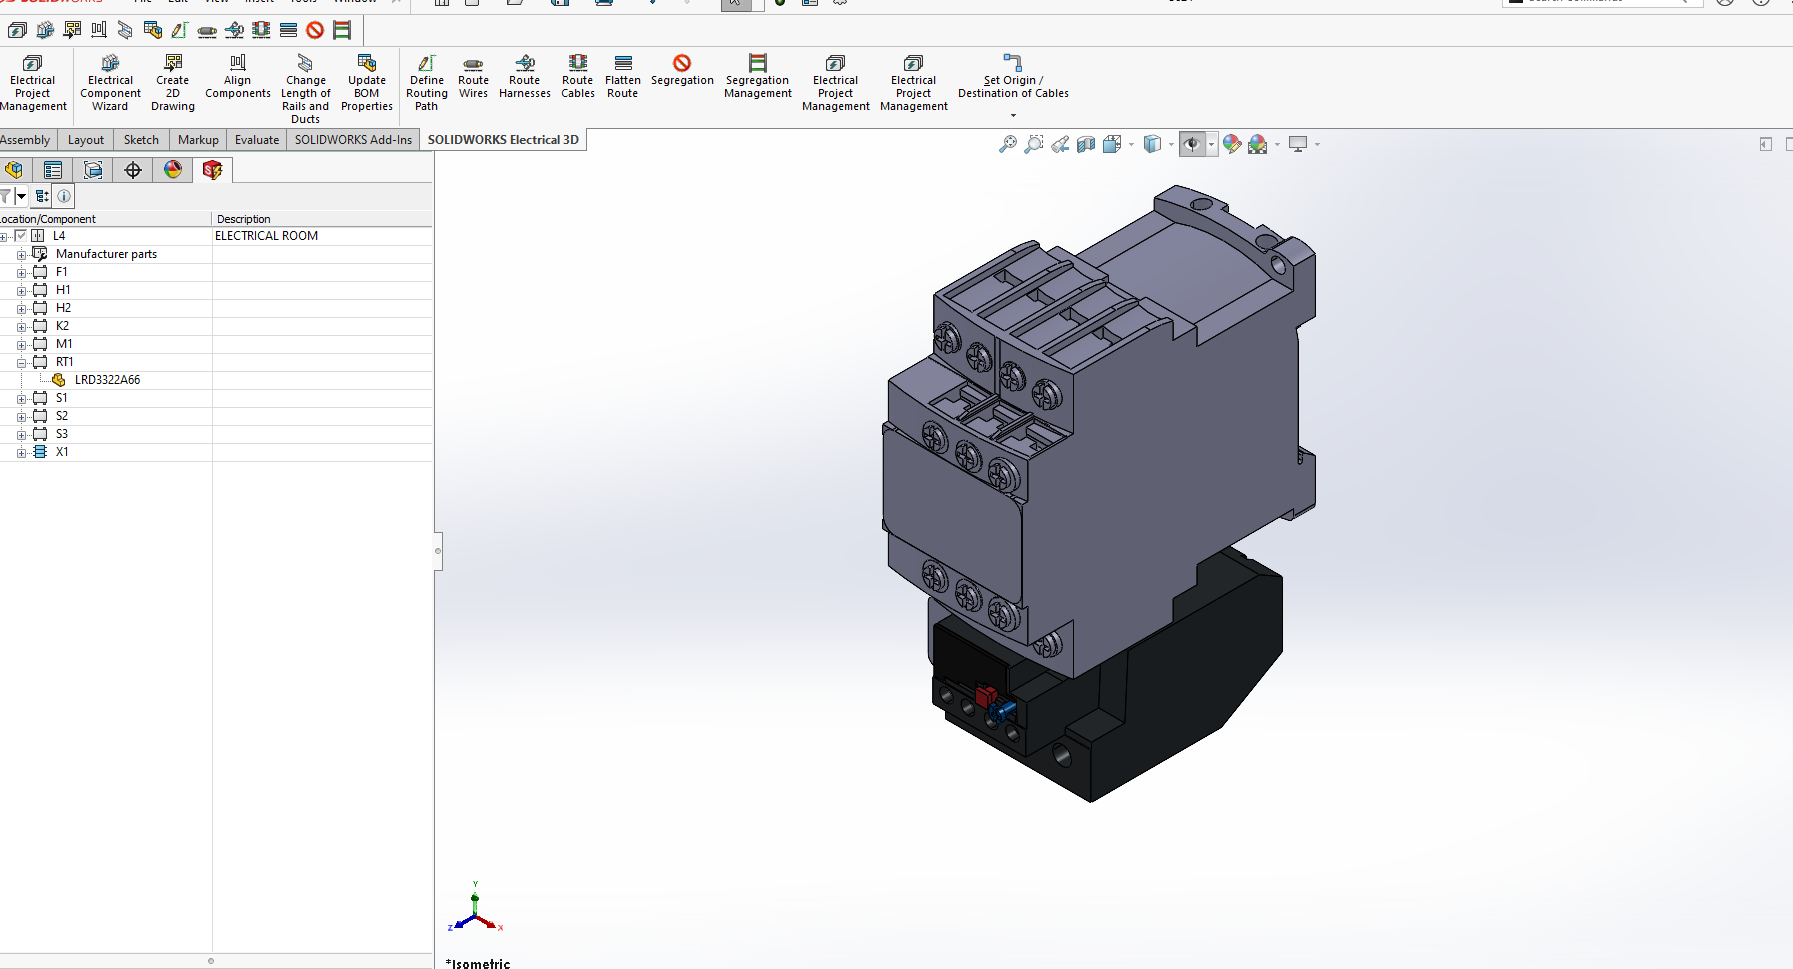Click Set Origin / Destination of Cables
This screenshot has height=969, width=1793.
click(x=1012, y=78)
